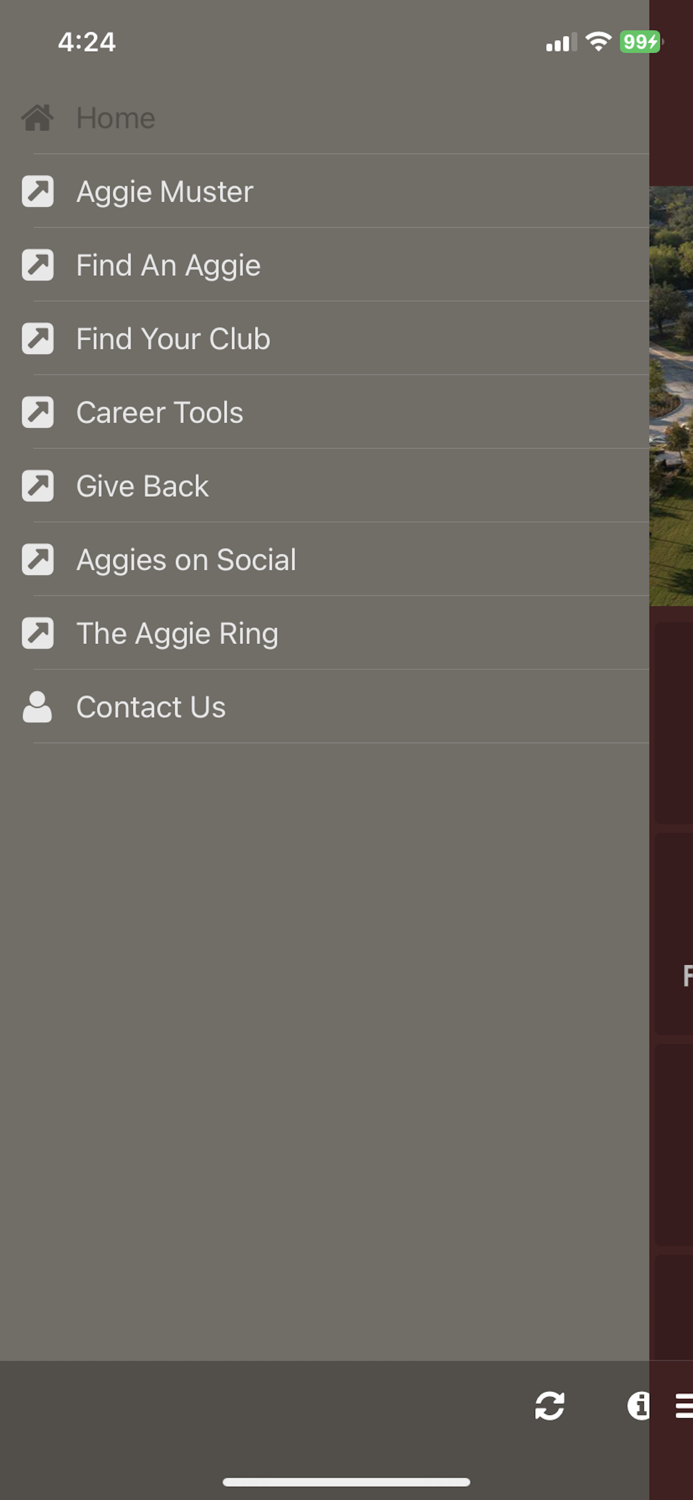Open the hamburger menu icon at bottom right
The width and height of the screenshot is (693, 1500).
[685, 1406]
